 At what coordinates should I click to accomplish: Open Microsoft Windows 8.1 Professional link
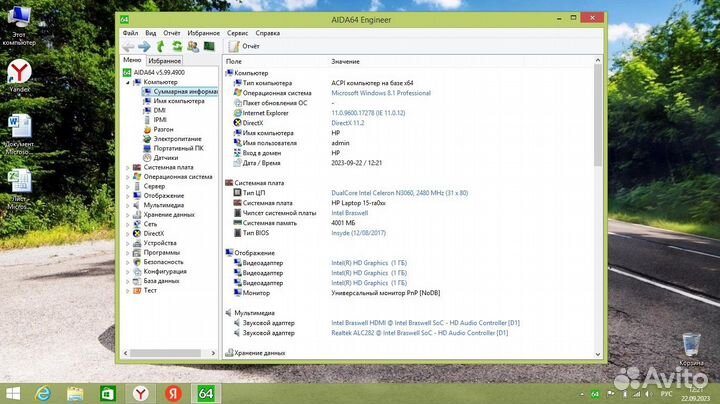(381, 93)
